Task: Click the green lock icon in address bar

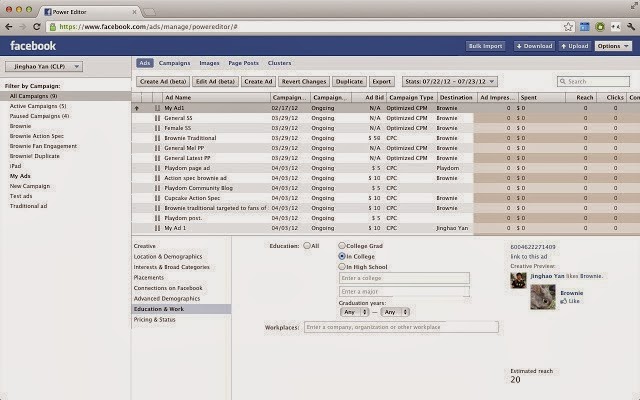Action: click(53, 27)
